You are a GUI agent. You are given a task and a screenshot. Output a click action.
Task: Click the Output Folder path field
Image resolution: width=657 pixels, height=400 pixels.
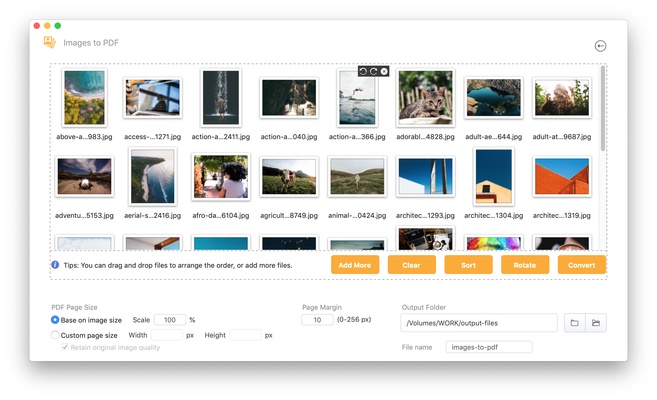pos(479,323)
